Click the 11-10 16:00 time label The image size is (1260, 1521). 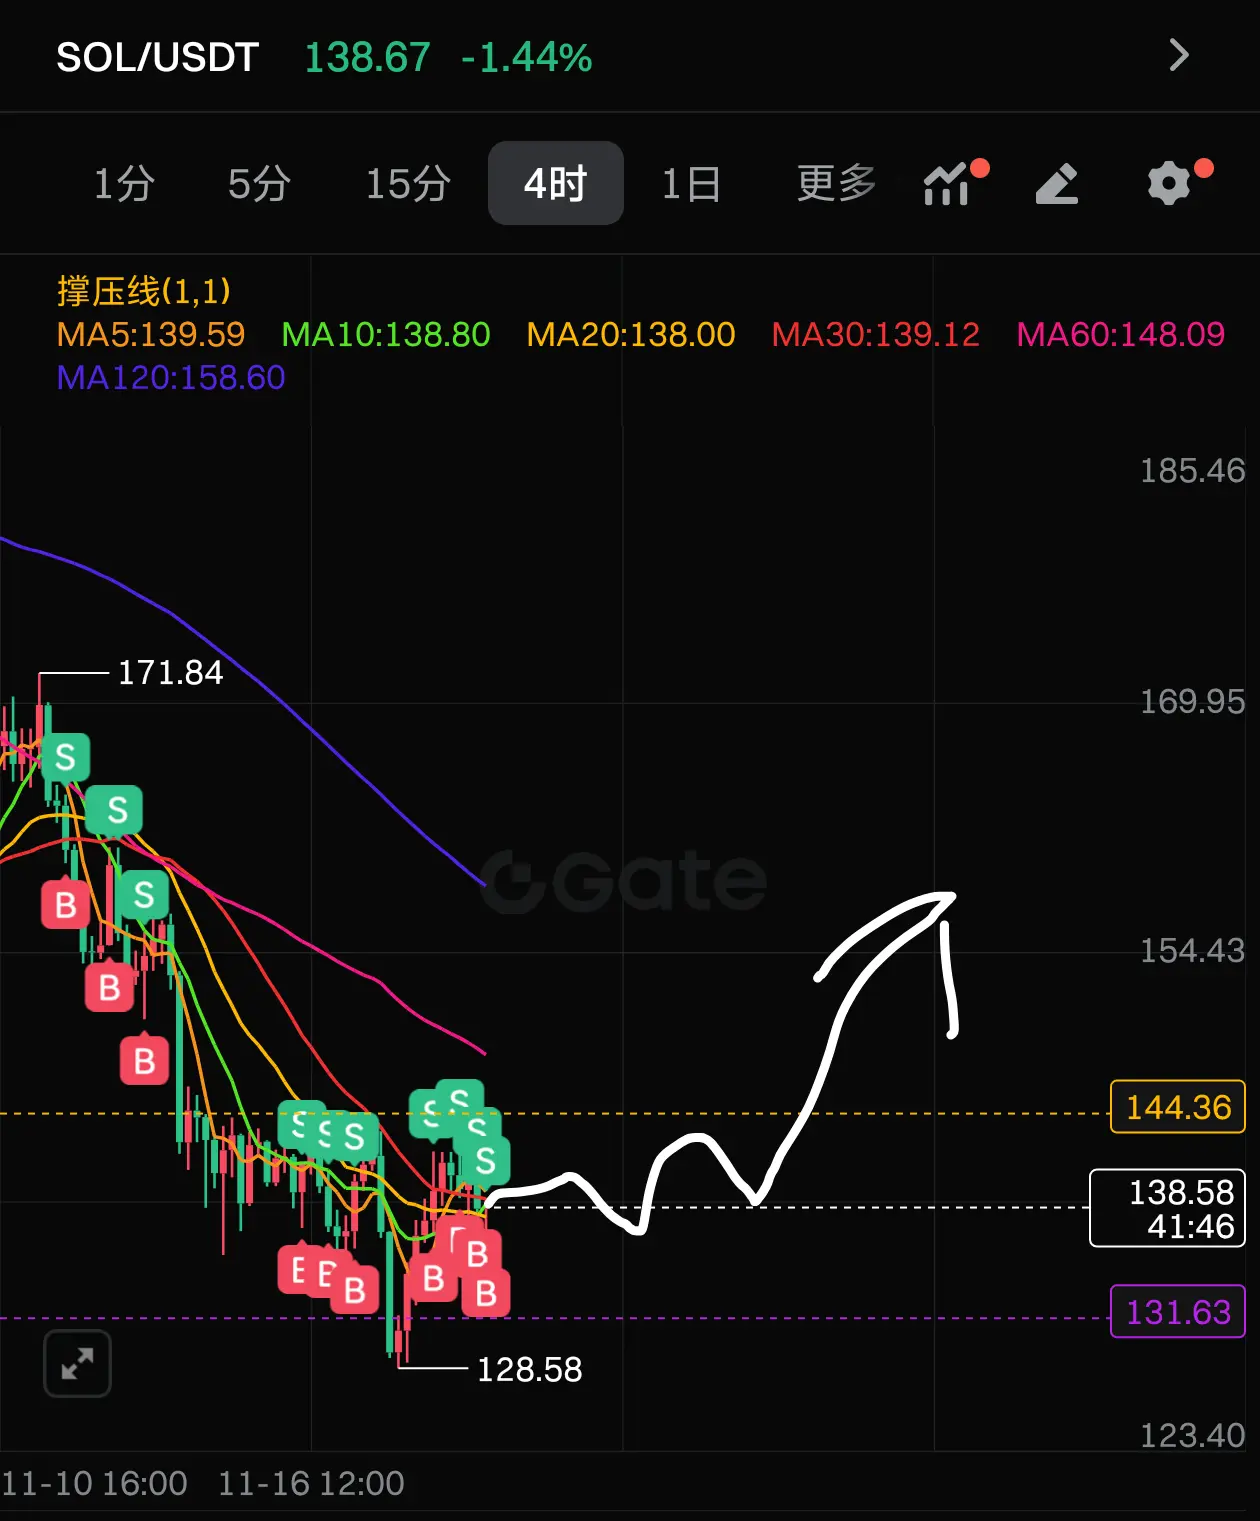point(95,1483)
